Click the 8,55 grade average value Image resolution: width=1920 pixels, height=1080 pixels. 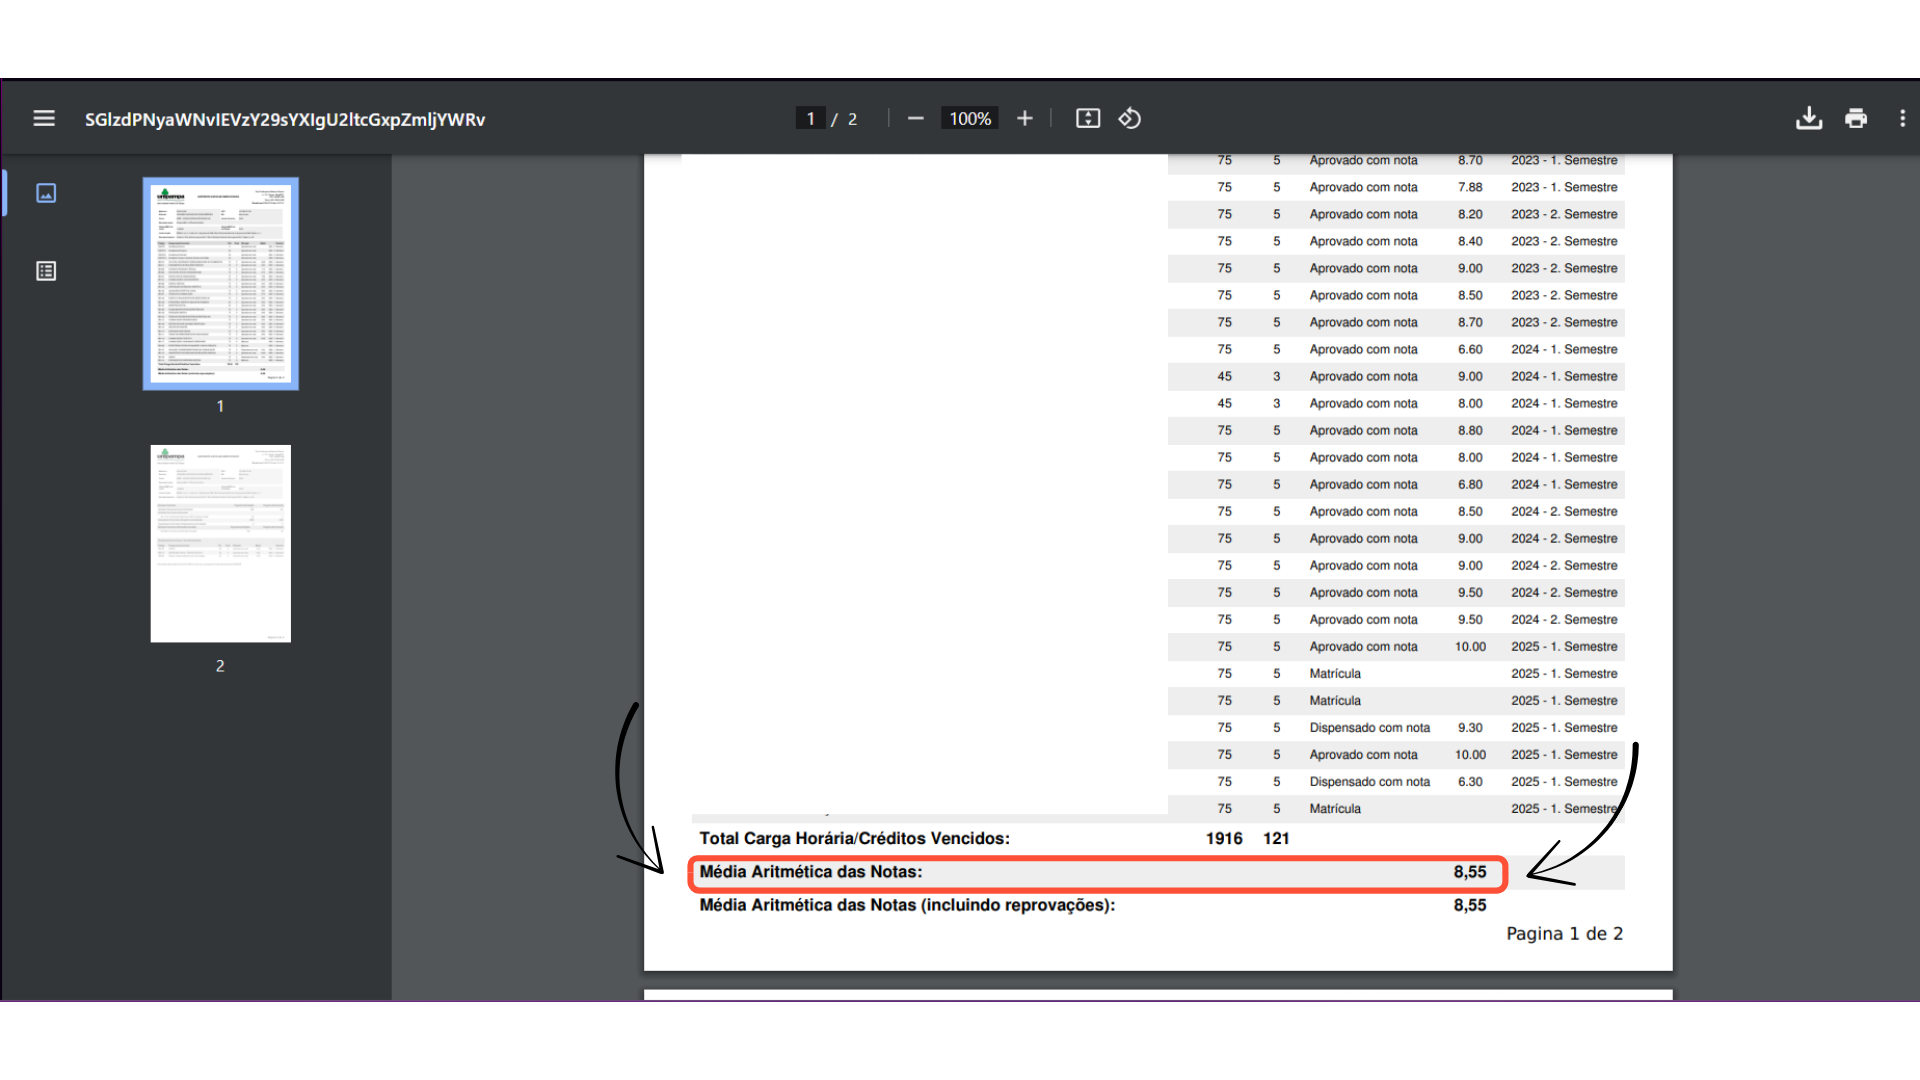pyautogui.click(x=1469, y=872)
